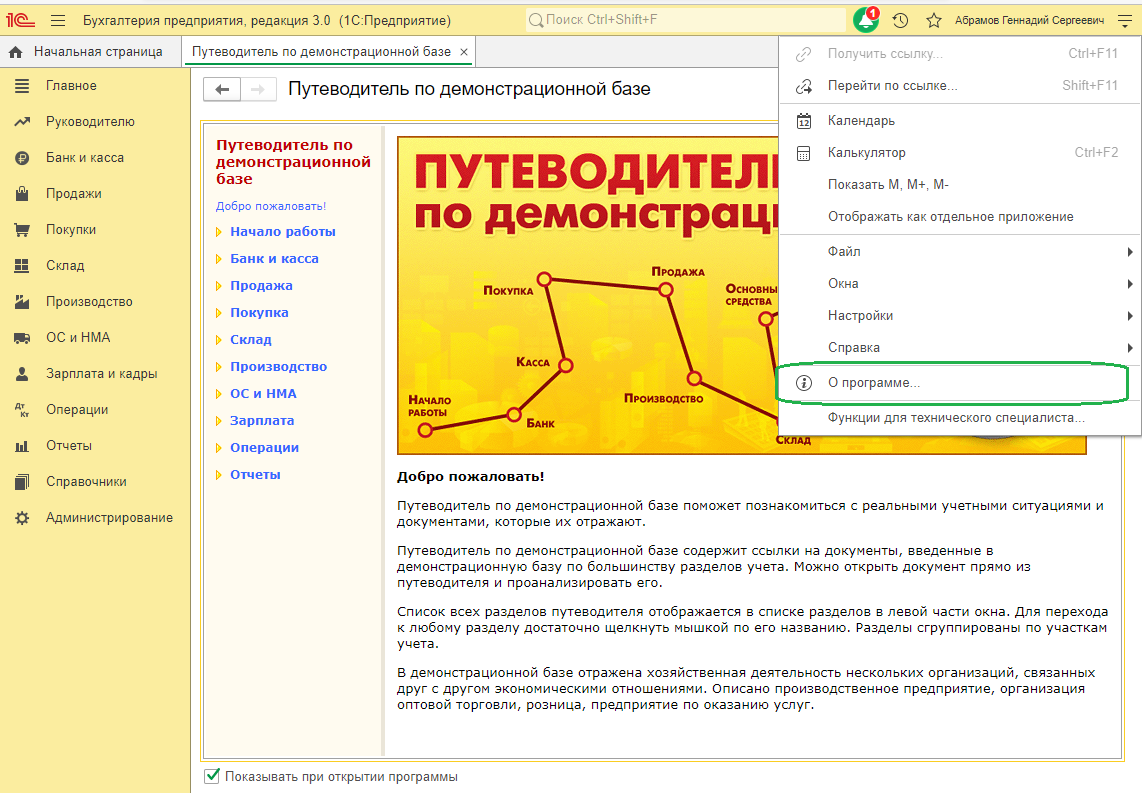Click the Руководителю chart icon
This screenshot has height=793, width=1142.
tap(23, 122)
